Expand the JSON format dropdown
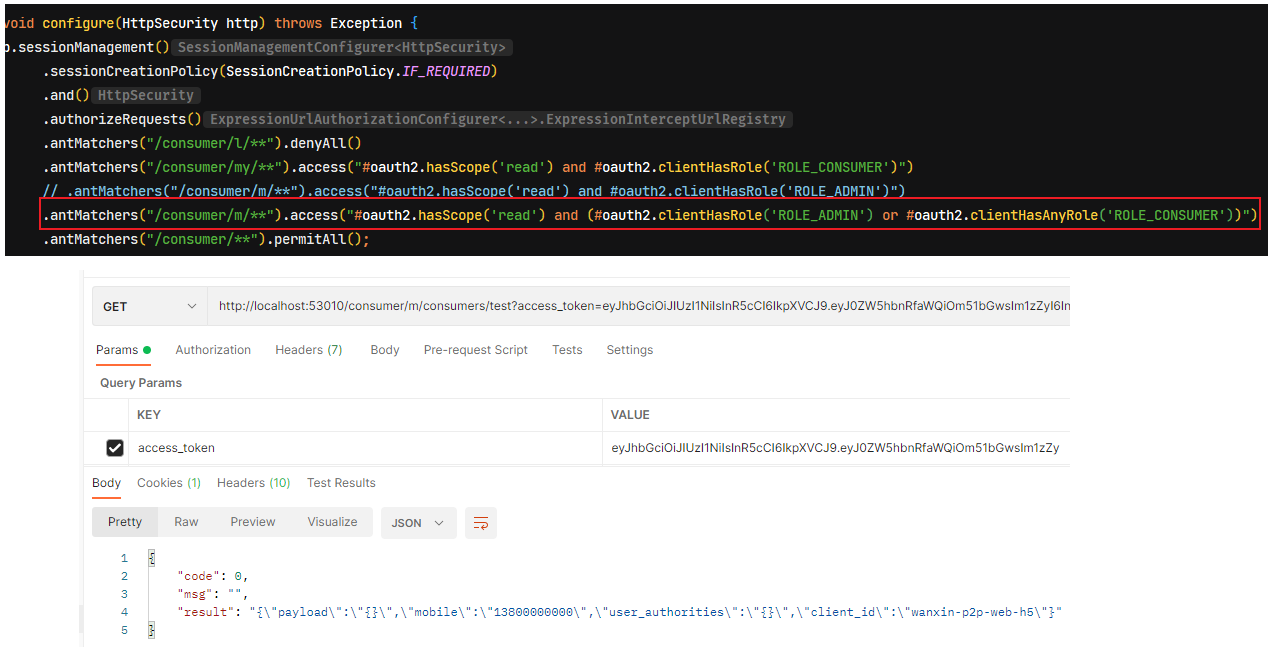This screenshot has width=1270, height=647. (419, 523)
